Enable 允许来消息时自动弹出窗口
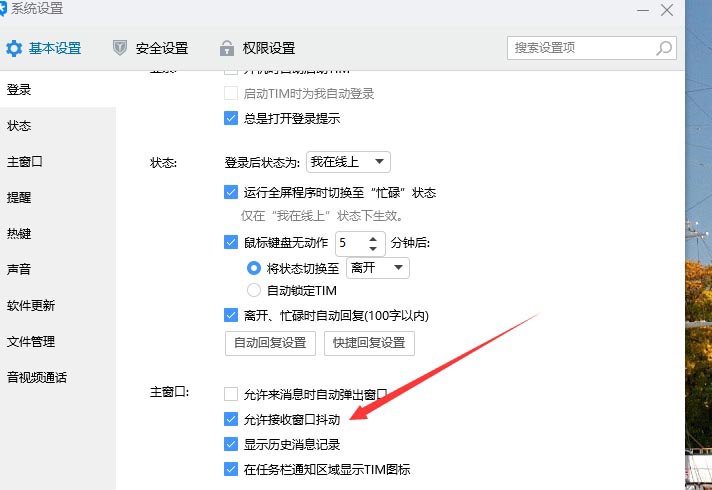 pos(231,394)
